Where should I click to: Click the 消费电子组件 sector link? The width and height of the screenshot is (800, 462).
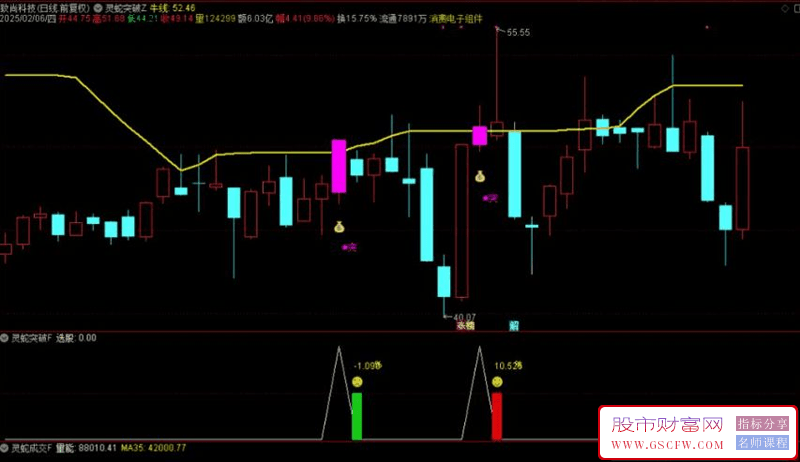pos(456,19)
